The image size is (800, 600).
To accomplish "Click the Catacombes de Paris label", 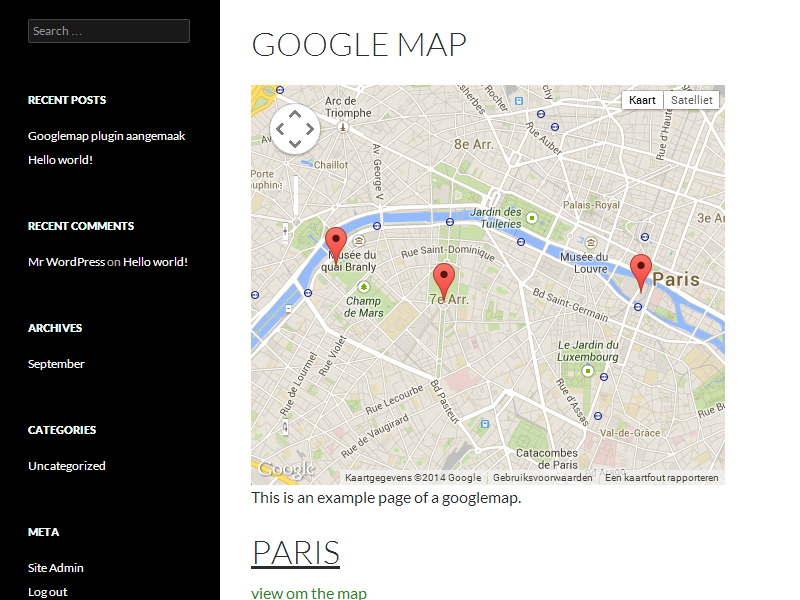I will (x=547, y=459).
